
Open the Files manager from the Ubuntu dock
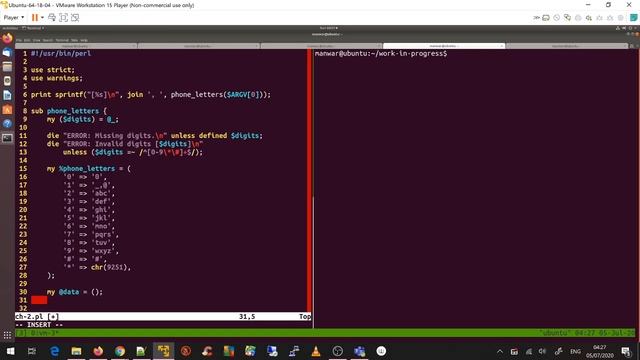pos(7,67)
